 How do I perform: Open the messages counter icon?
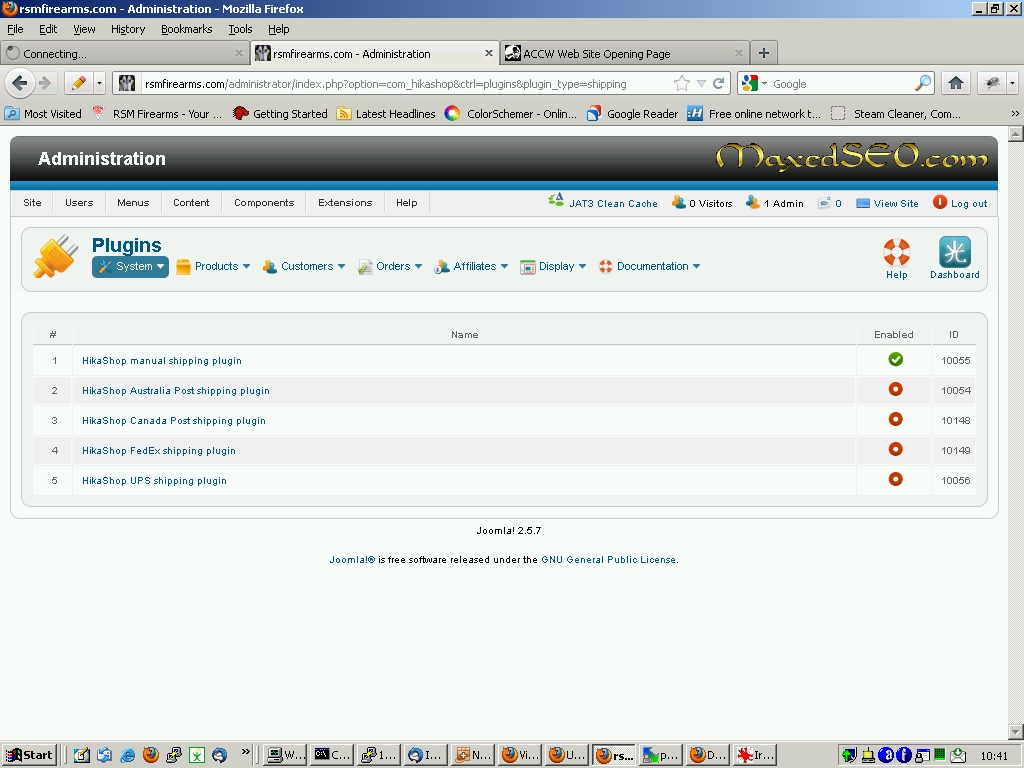click(825, 202)
